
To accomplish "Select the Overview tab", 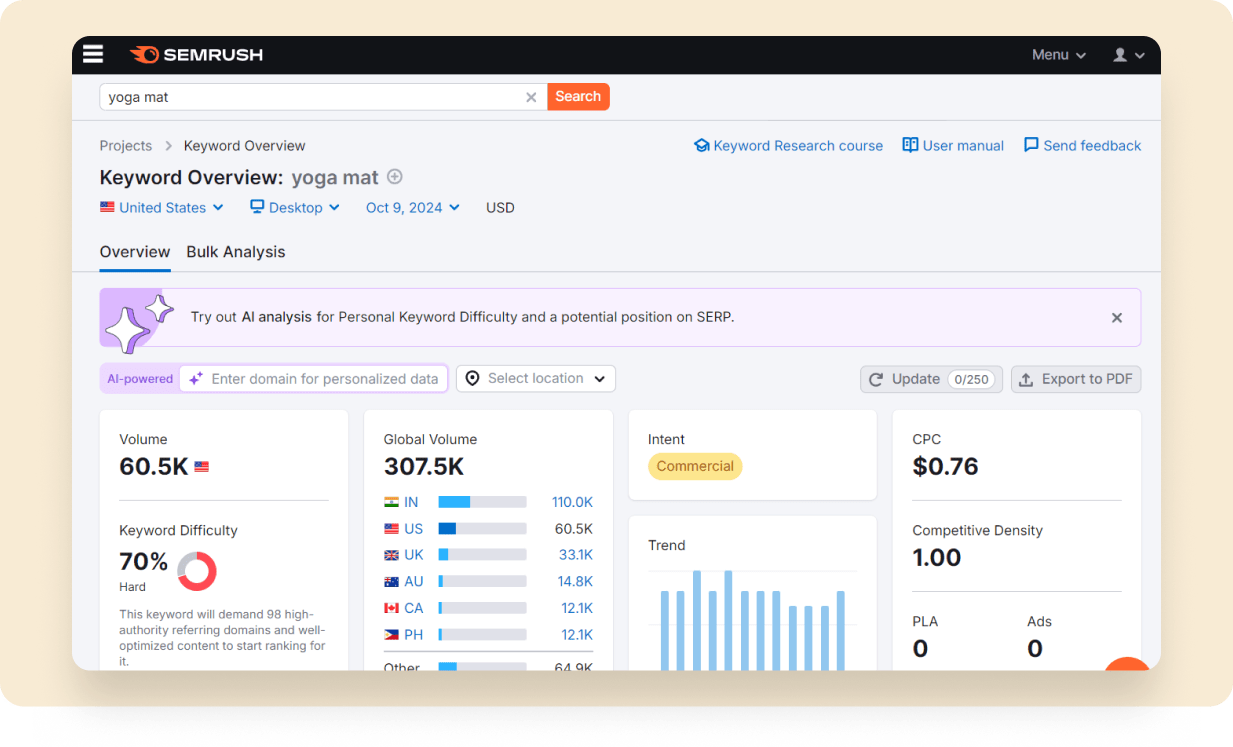I will [135, 252].
